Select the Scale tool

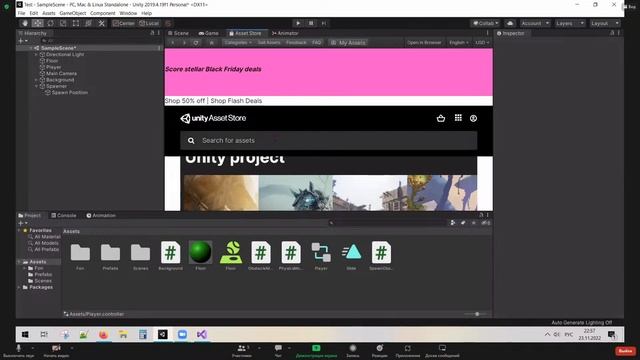point(63,23)
